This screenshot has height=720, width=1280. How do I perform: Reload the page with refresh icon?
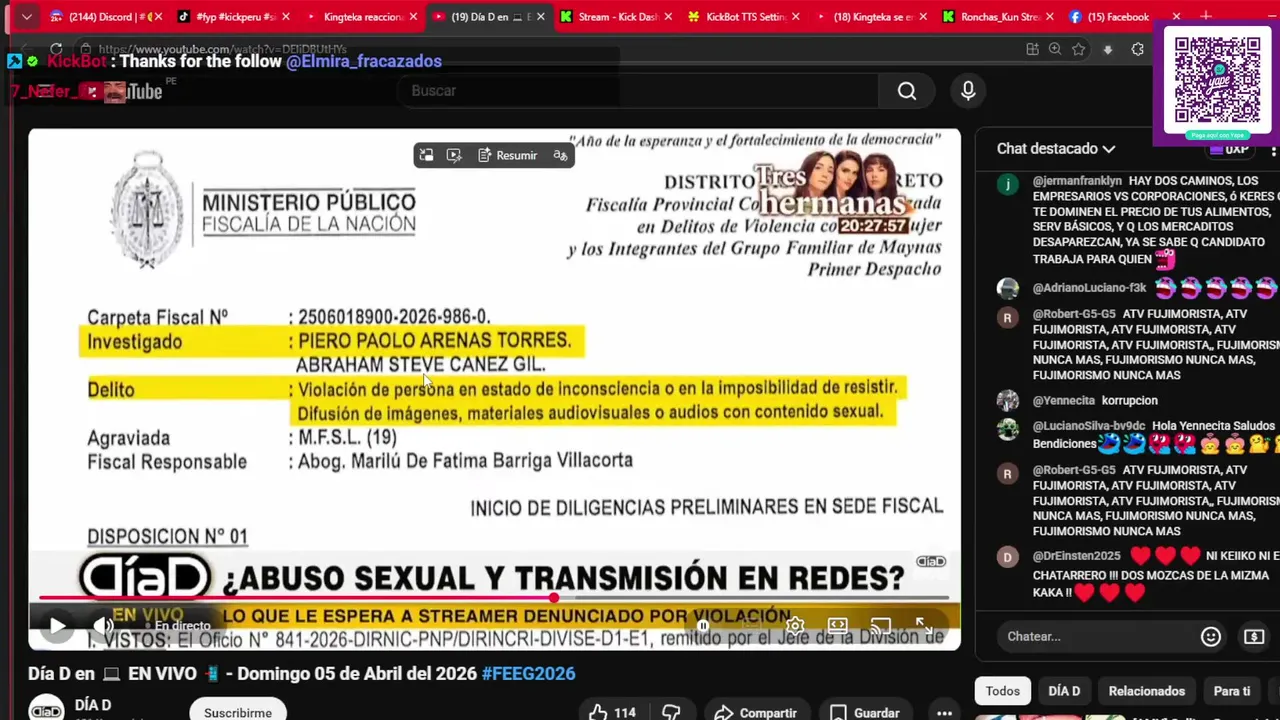point(56,49)
